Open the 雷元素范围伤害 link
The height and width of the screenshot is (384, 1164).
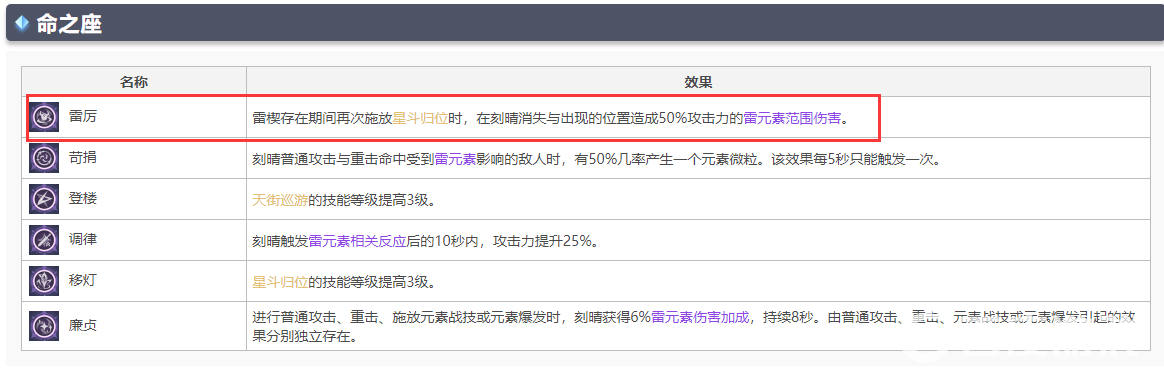point(792,118)
